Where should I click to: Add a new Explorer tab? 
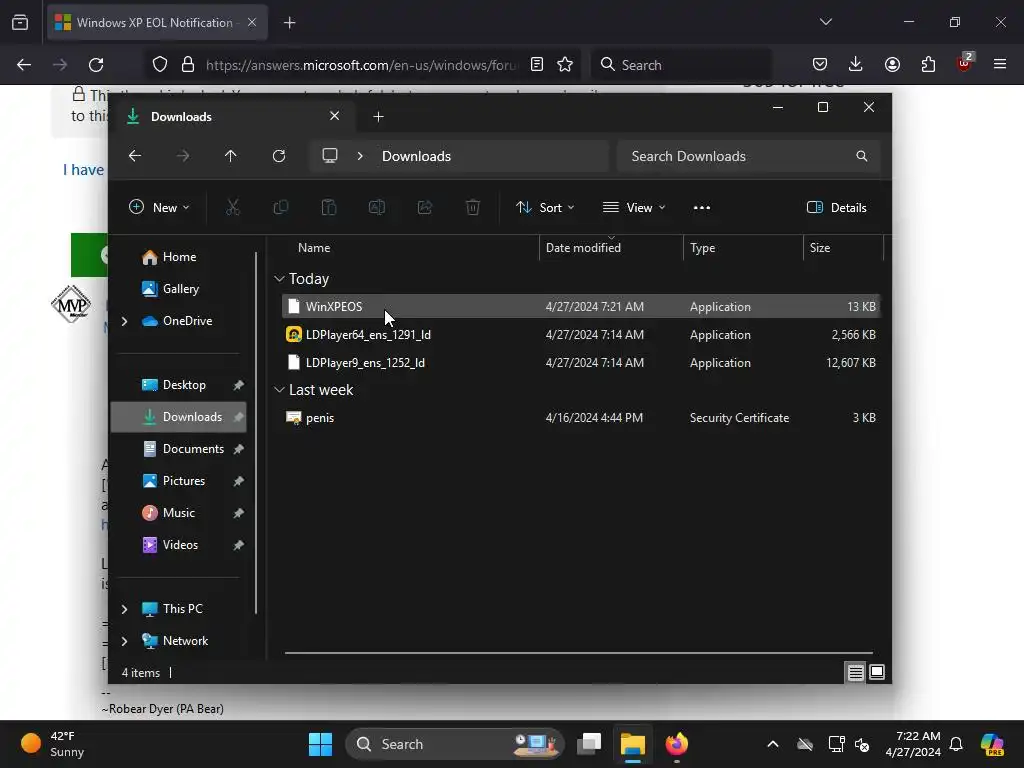tap(378, 116)
